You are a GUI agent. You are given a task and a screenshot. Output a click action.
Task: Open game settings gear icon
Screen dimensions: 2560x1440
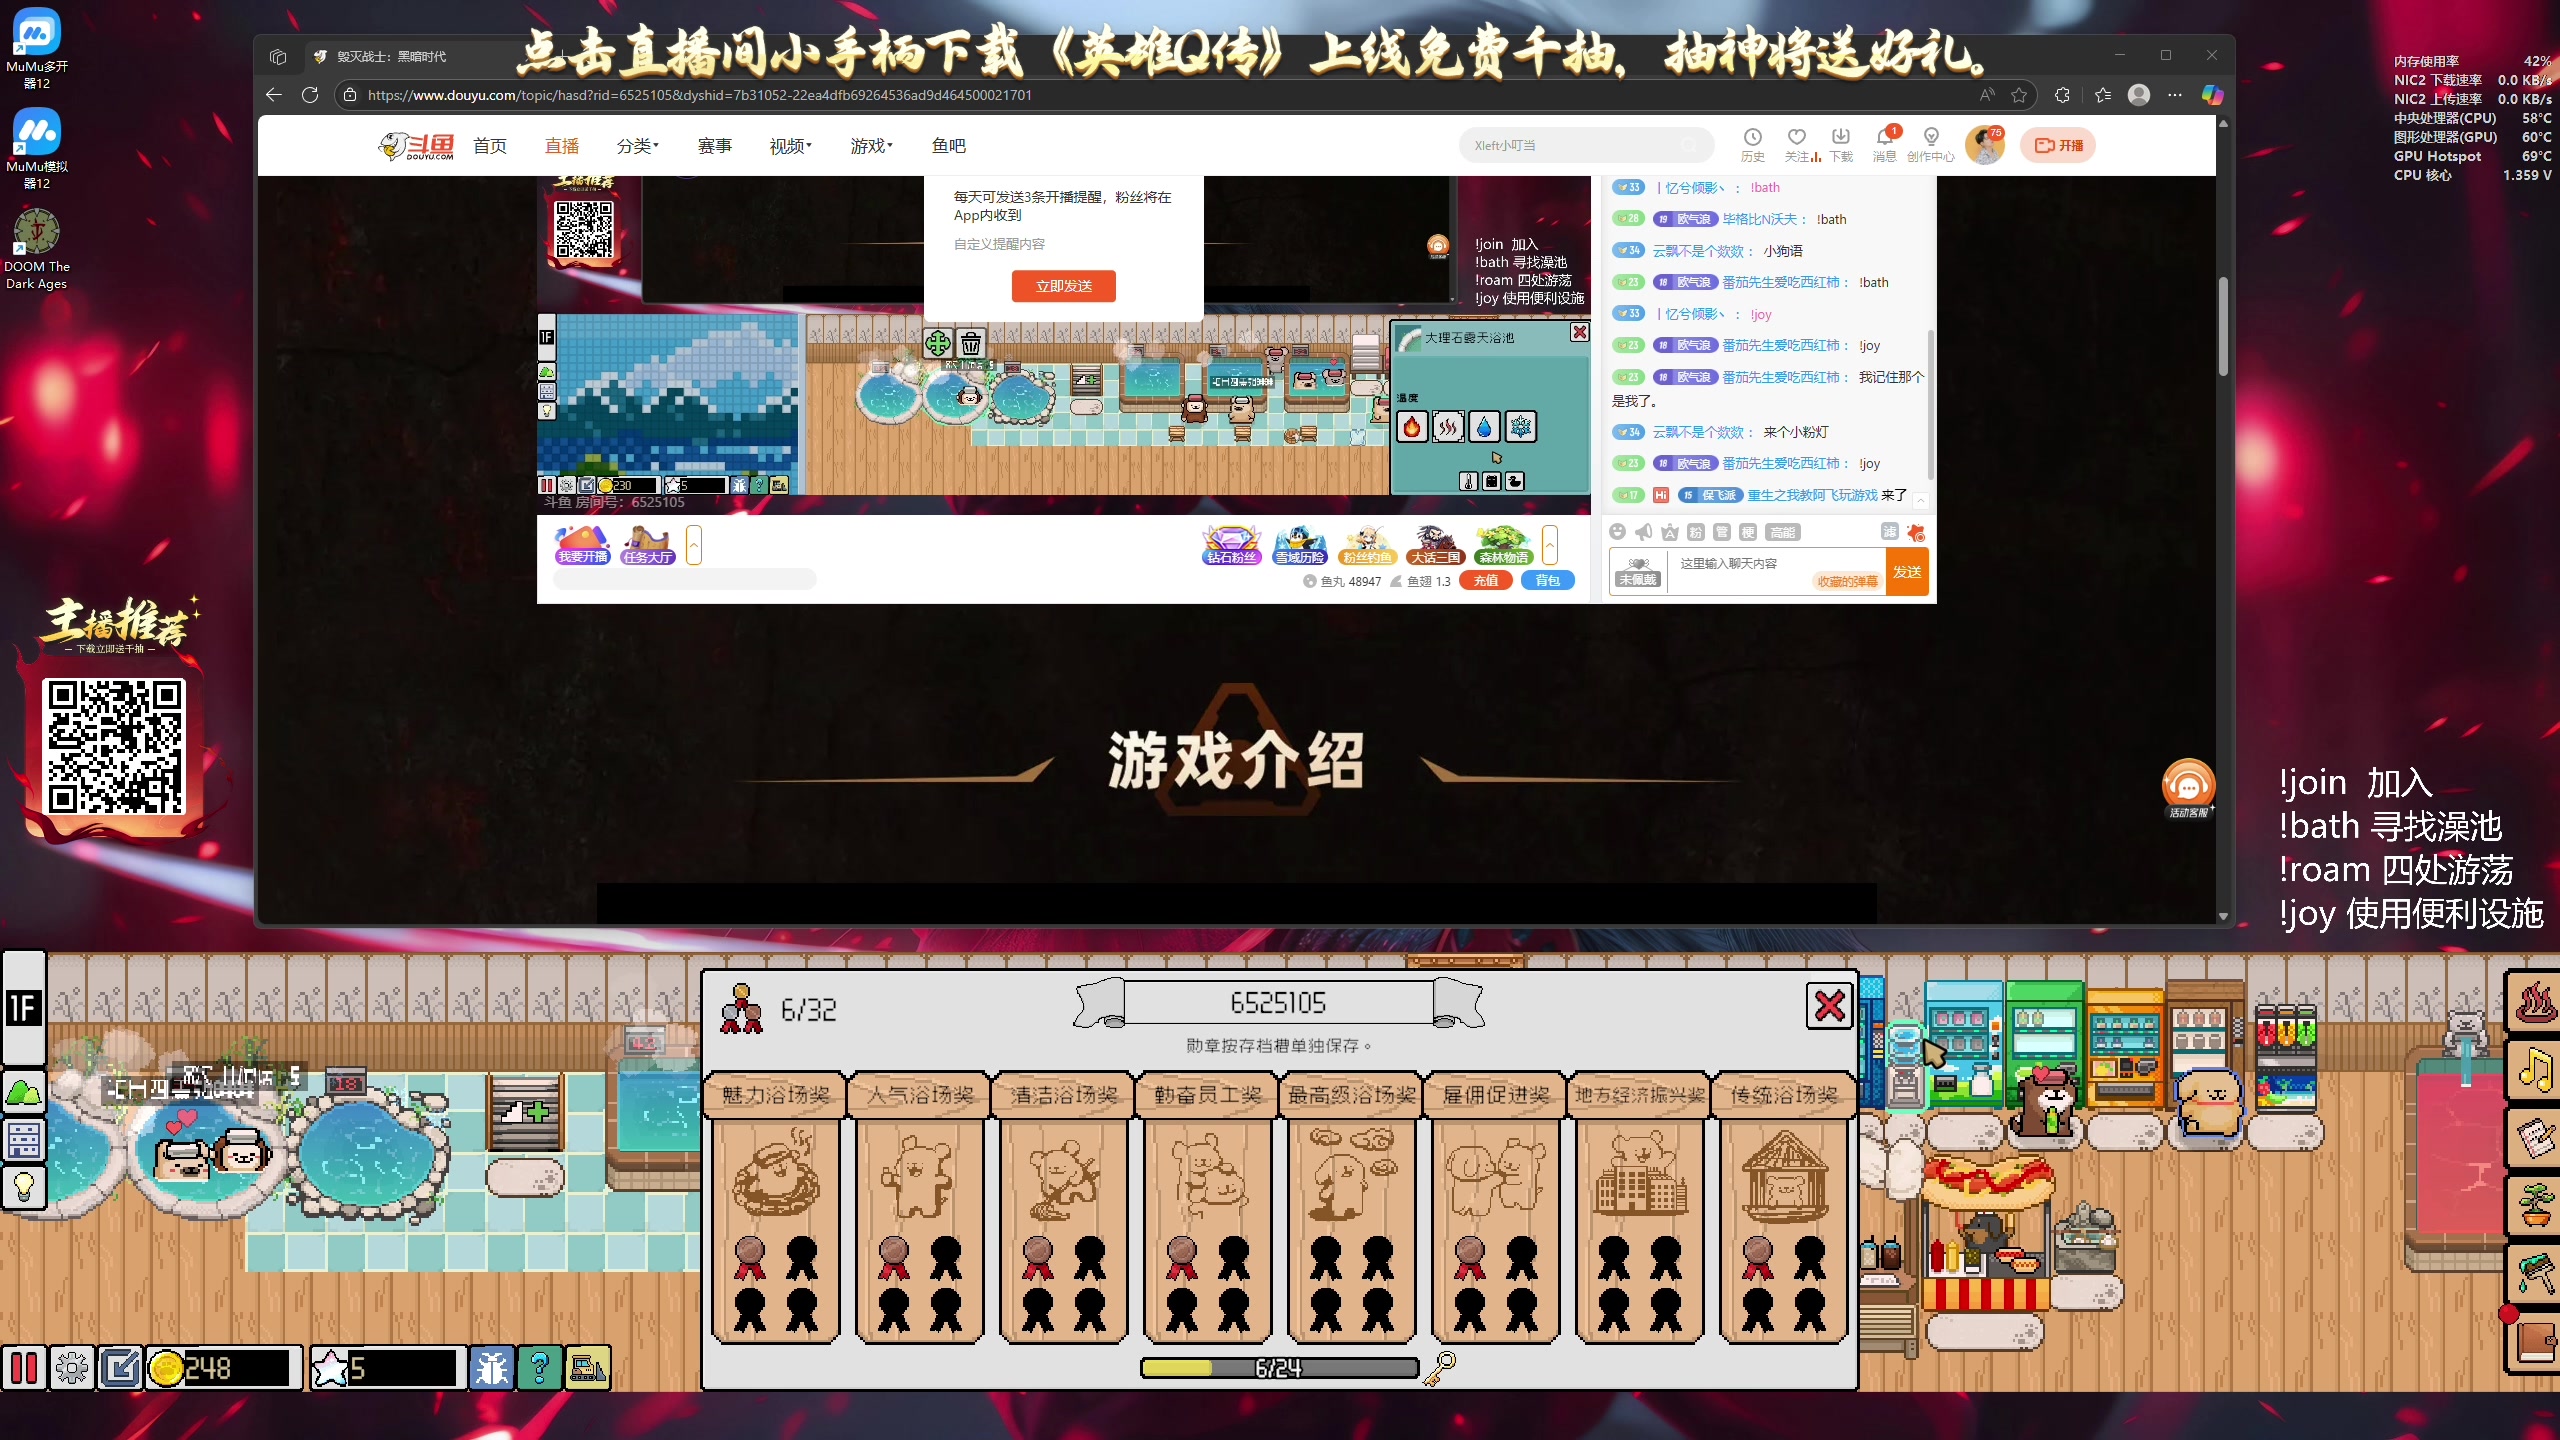72,1367
